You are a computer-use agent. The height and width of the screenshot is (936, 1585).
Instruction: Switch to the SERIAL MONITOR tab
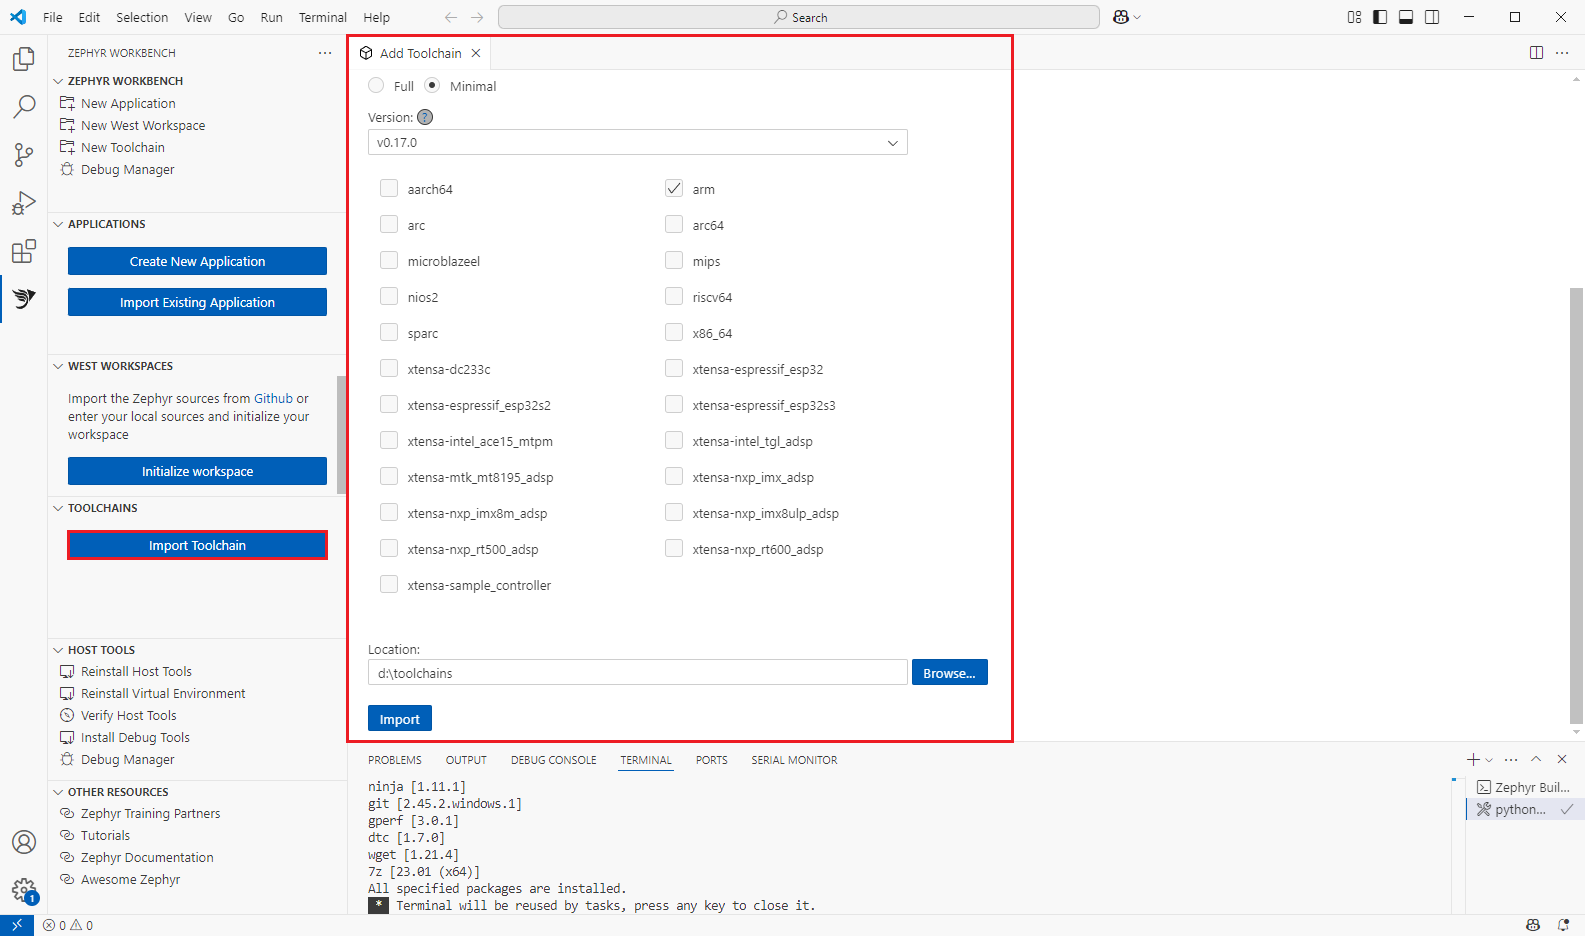[795, 760]
